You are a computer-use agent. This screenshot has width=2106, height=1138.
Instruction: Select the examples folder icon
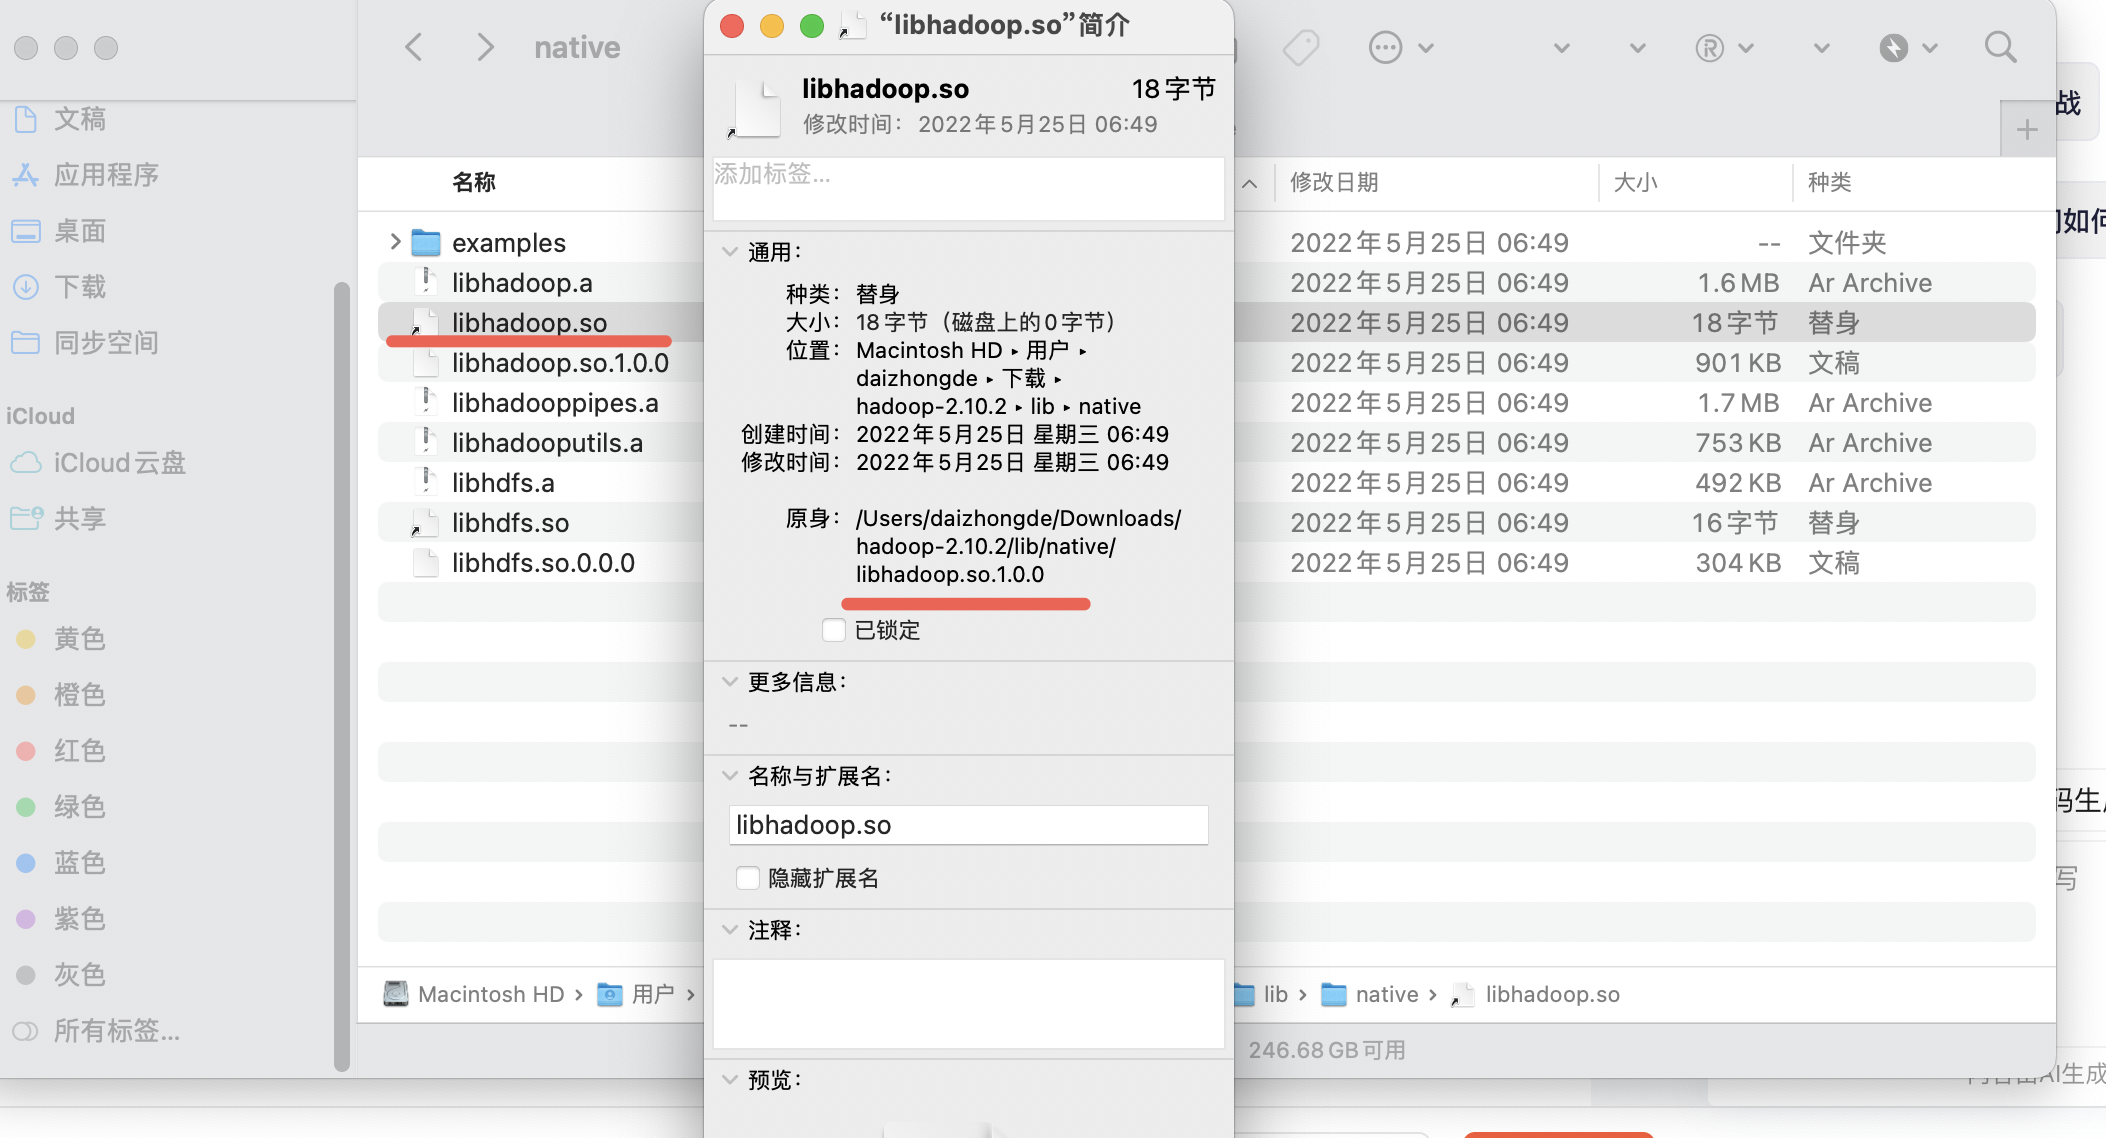point(426,242)
